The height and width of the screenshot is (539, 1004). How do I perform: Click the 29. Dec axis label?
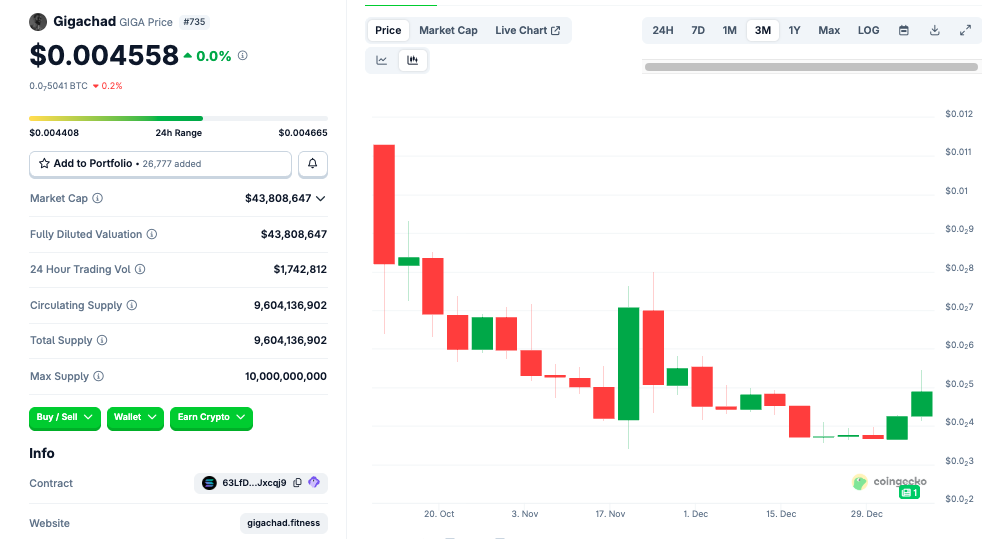(x=866, y=513)
